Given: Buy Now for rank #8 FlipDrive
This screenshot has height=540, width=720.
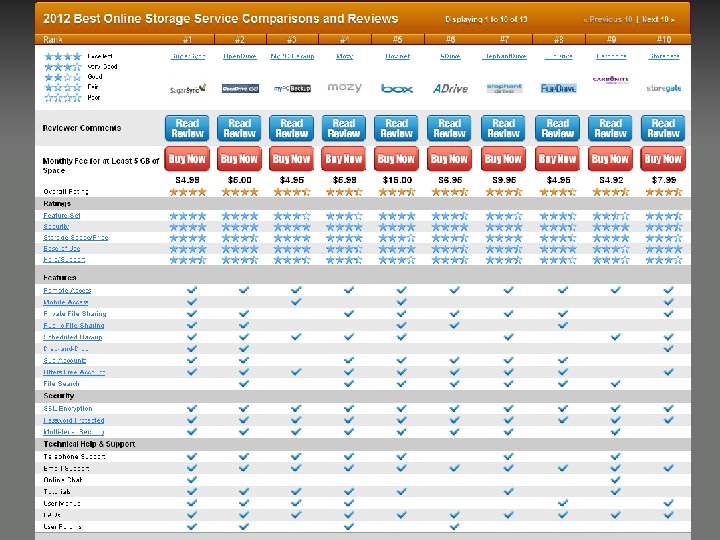Looking at the screenshot, I should (x=557, y=158).
